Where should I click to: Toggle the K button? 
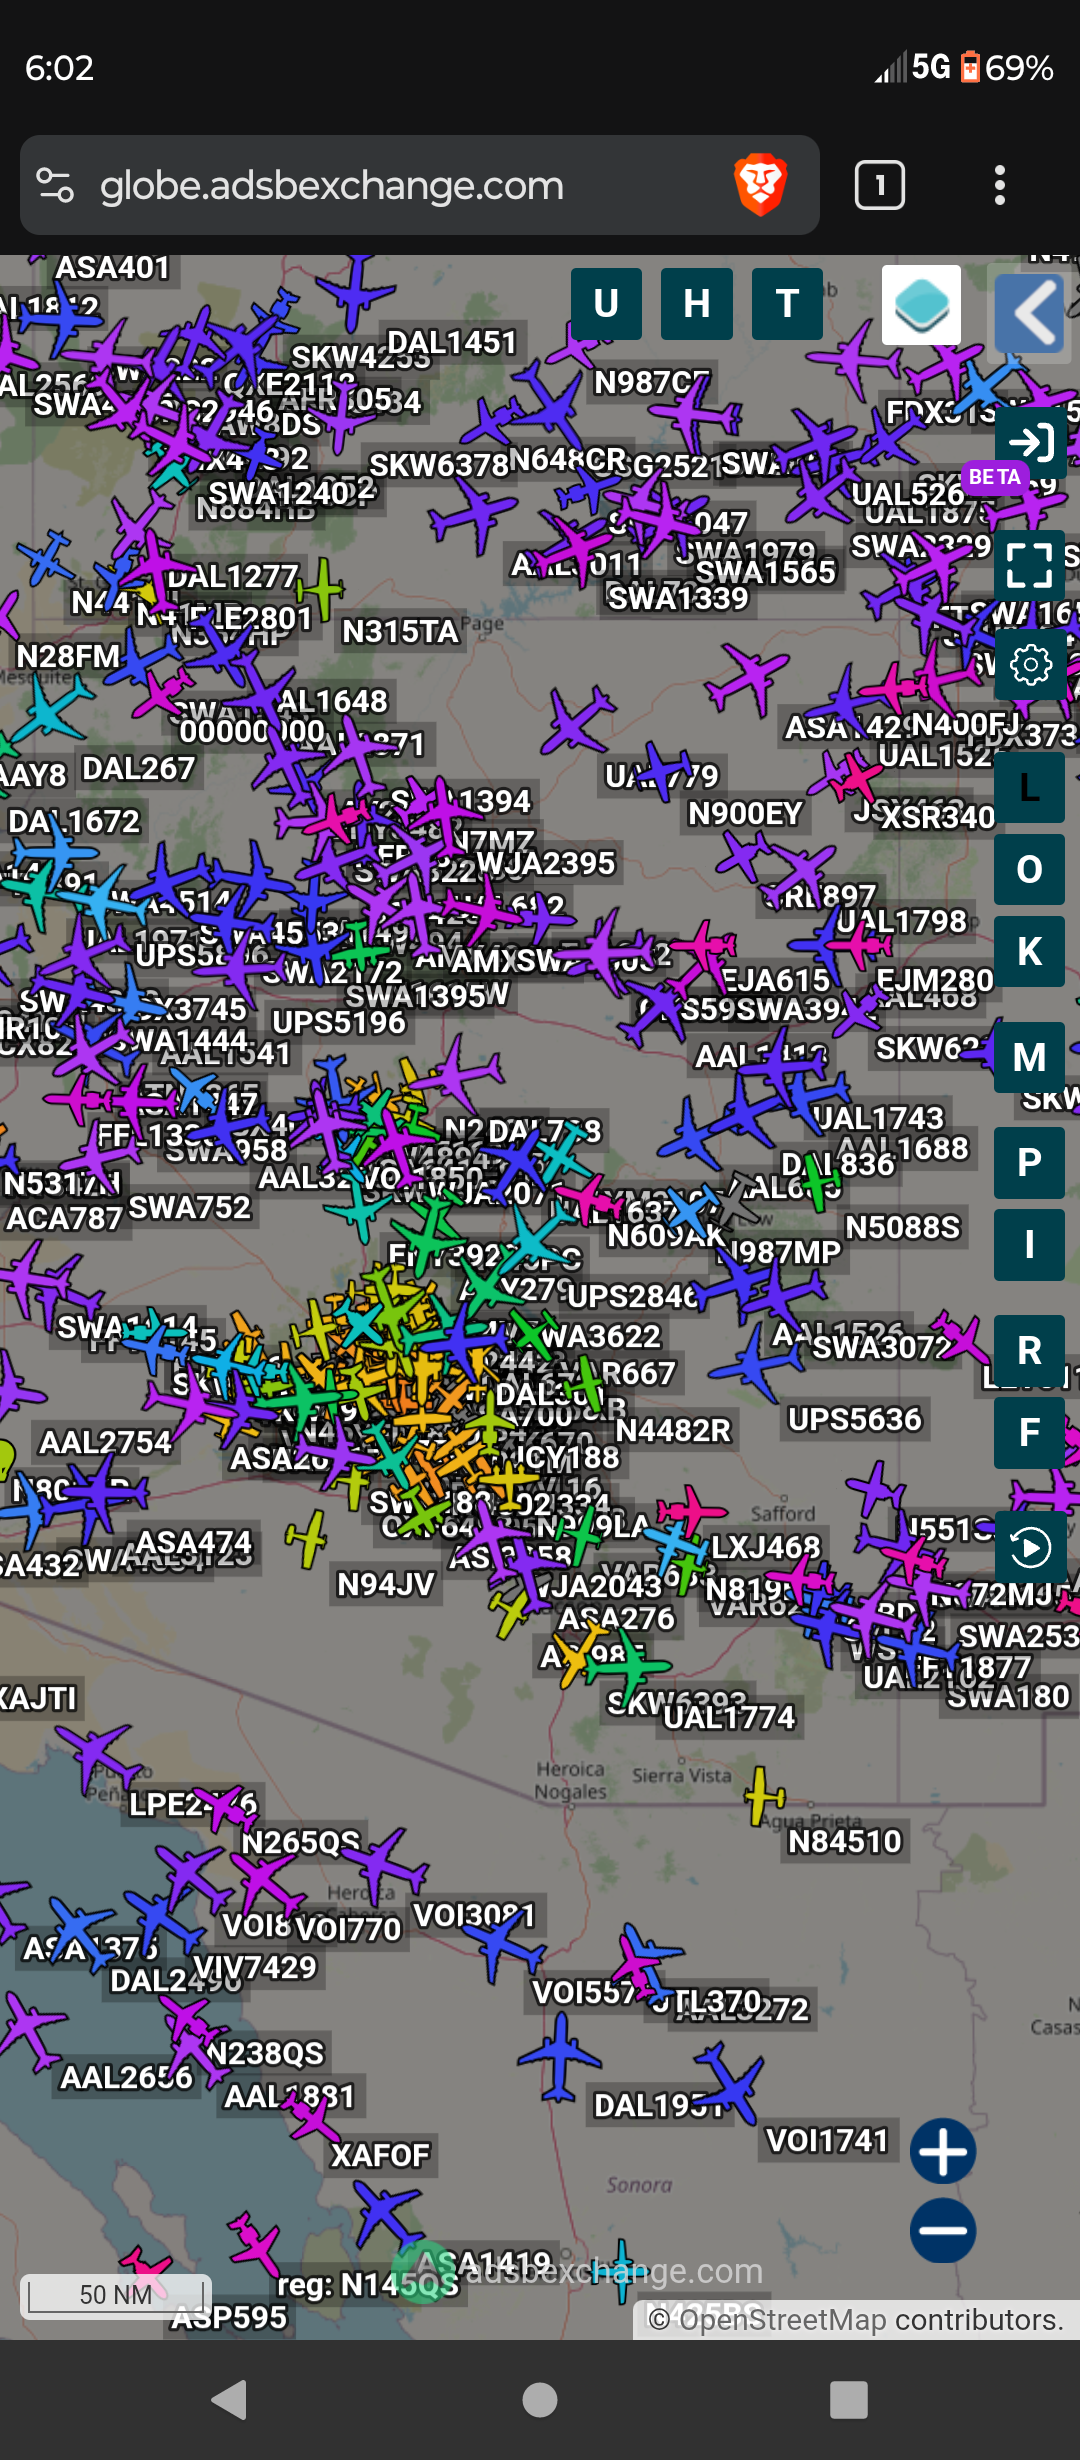click(1030, 952)
